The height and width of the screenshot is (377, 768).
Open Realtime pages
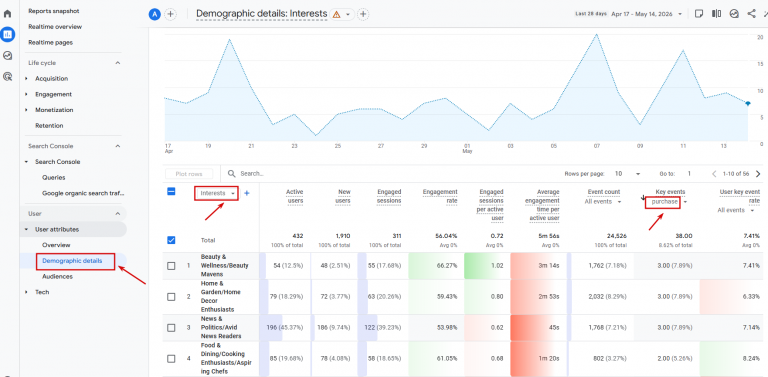pyautogui.click(x=50, y=42)
